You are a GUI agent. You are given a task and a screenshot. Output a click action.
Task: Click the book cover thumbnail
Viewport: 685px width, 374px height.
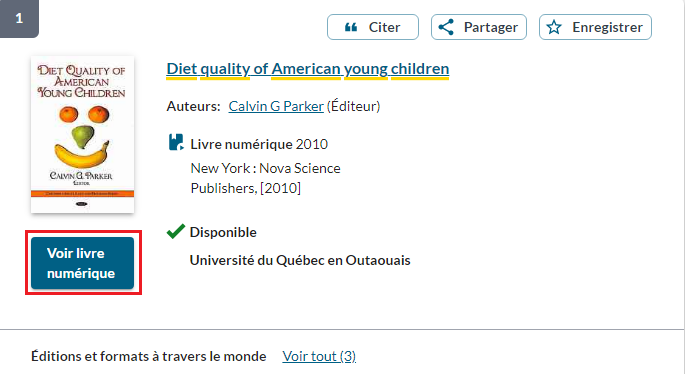click(x=83, y=135)
